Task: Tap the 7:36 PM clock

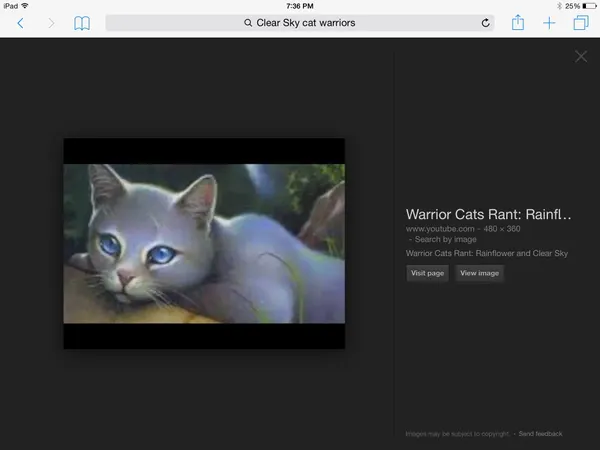Action: point(300,6)
